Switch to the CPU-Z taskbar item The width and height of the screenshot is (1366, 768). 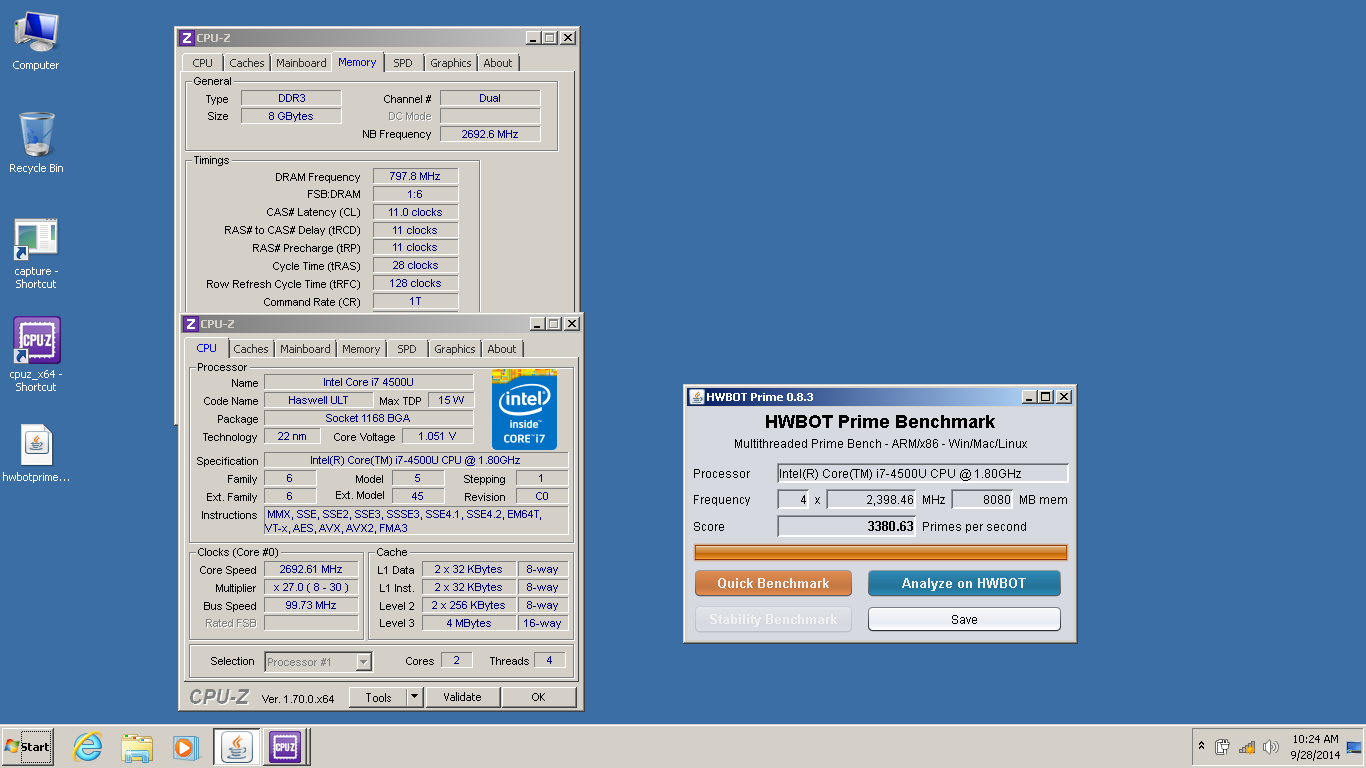[x=285, y=746]
